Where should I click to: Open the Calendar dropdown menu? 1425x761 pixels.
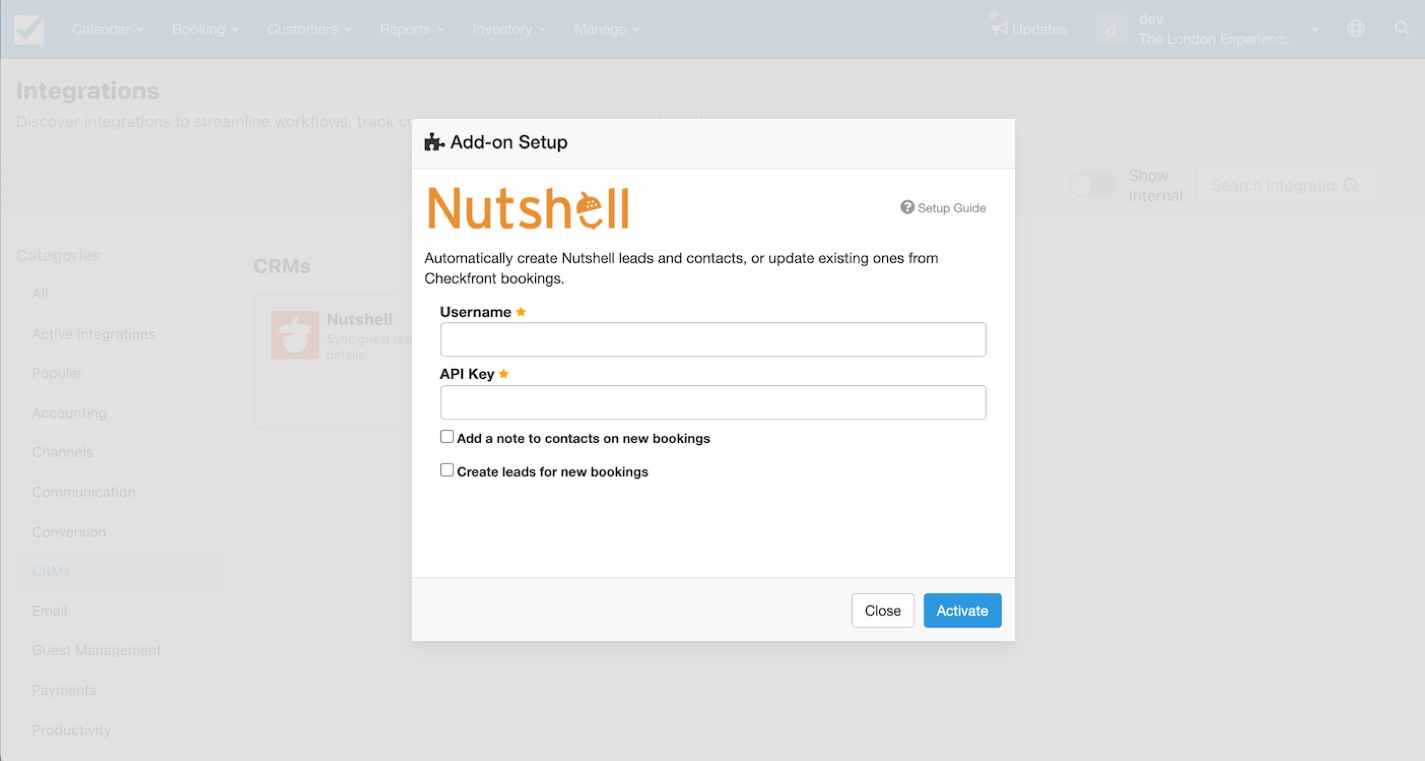coord(107,29)
